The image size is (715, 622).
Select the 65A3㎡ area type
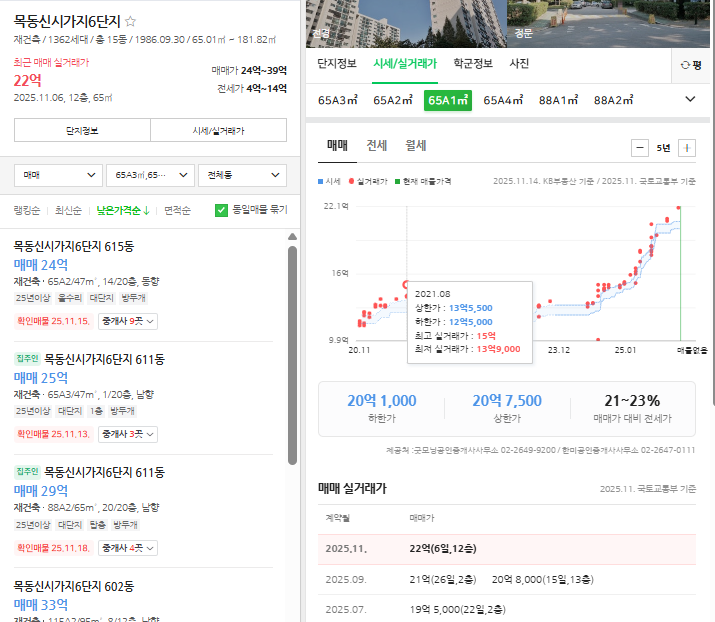[337, 100]
